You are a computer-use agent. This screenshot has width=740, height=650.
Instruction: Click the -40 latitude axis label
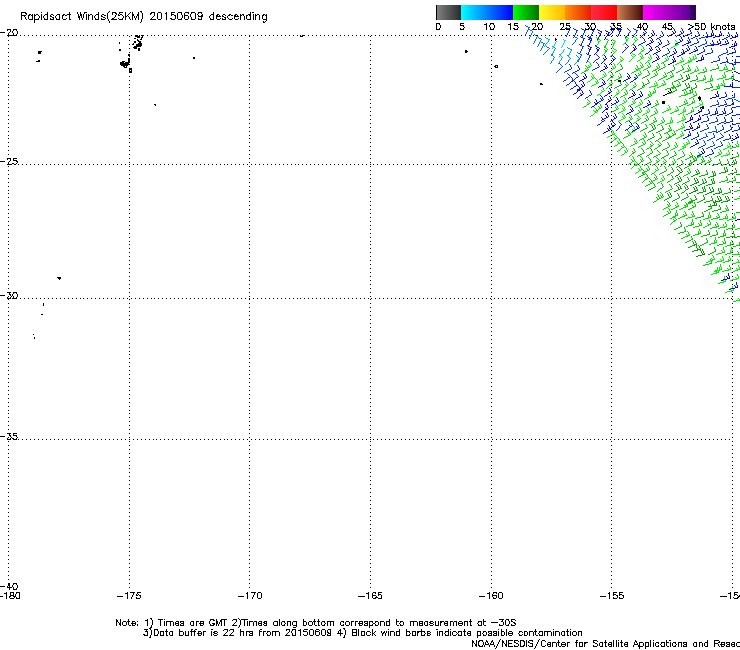tap(9, 587)
